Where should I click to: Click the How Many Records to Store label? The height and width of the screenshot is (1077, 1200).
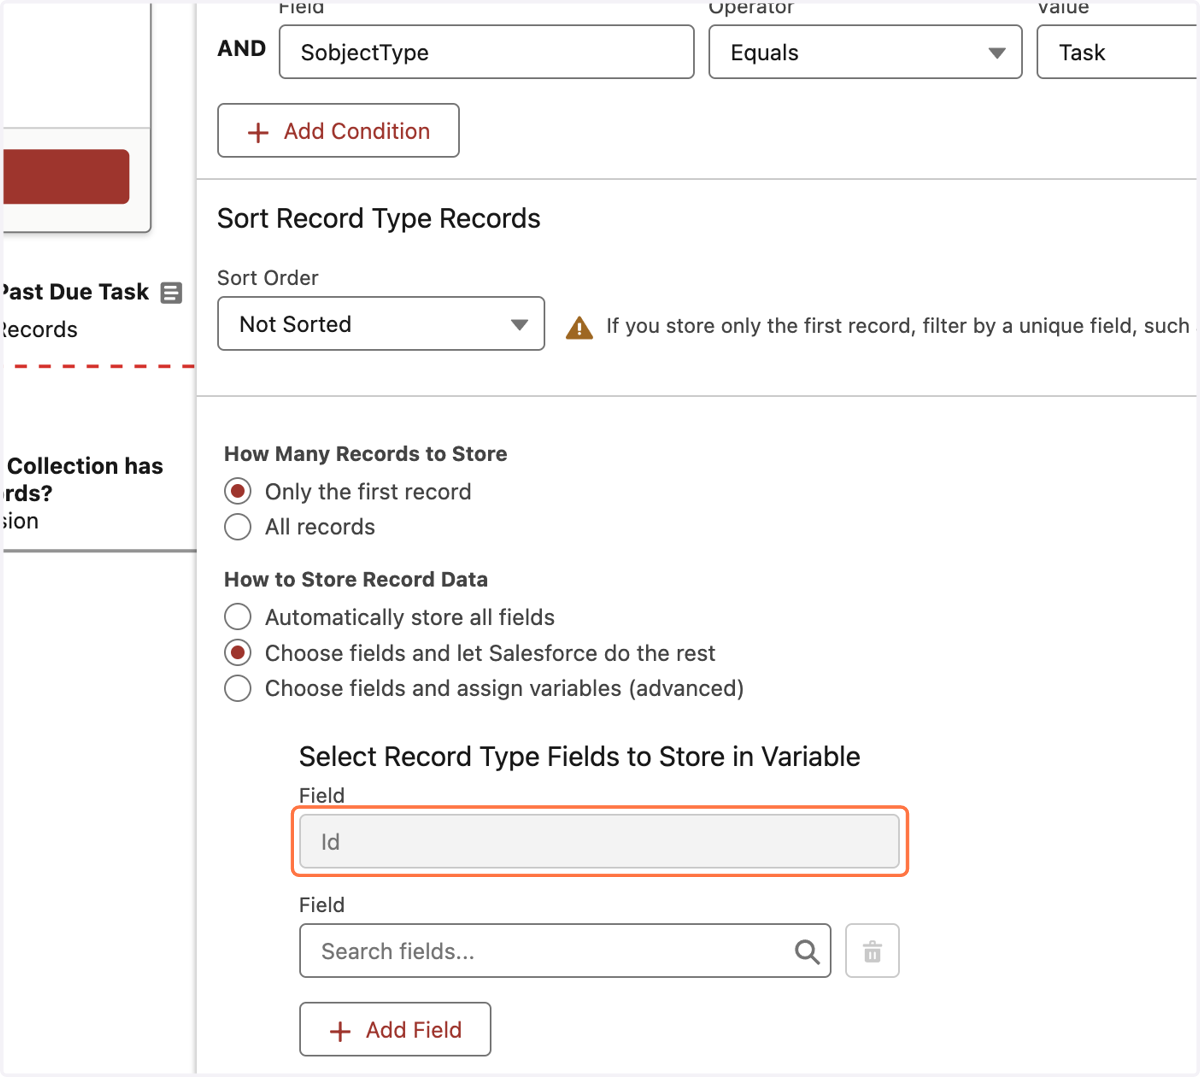[x=366, y=454]
